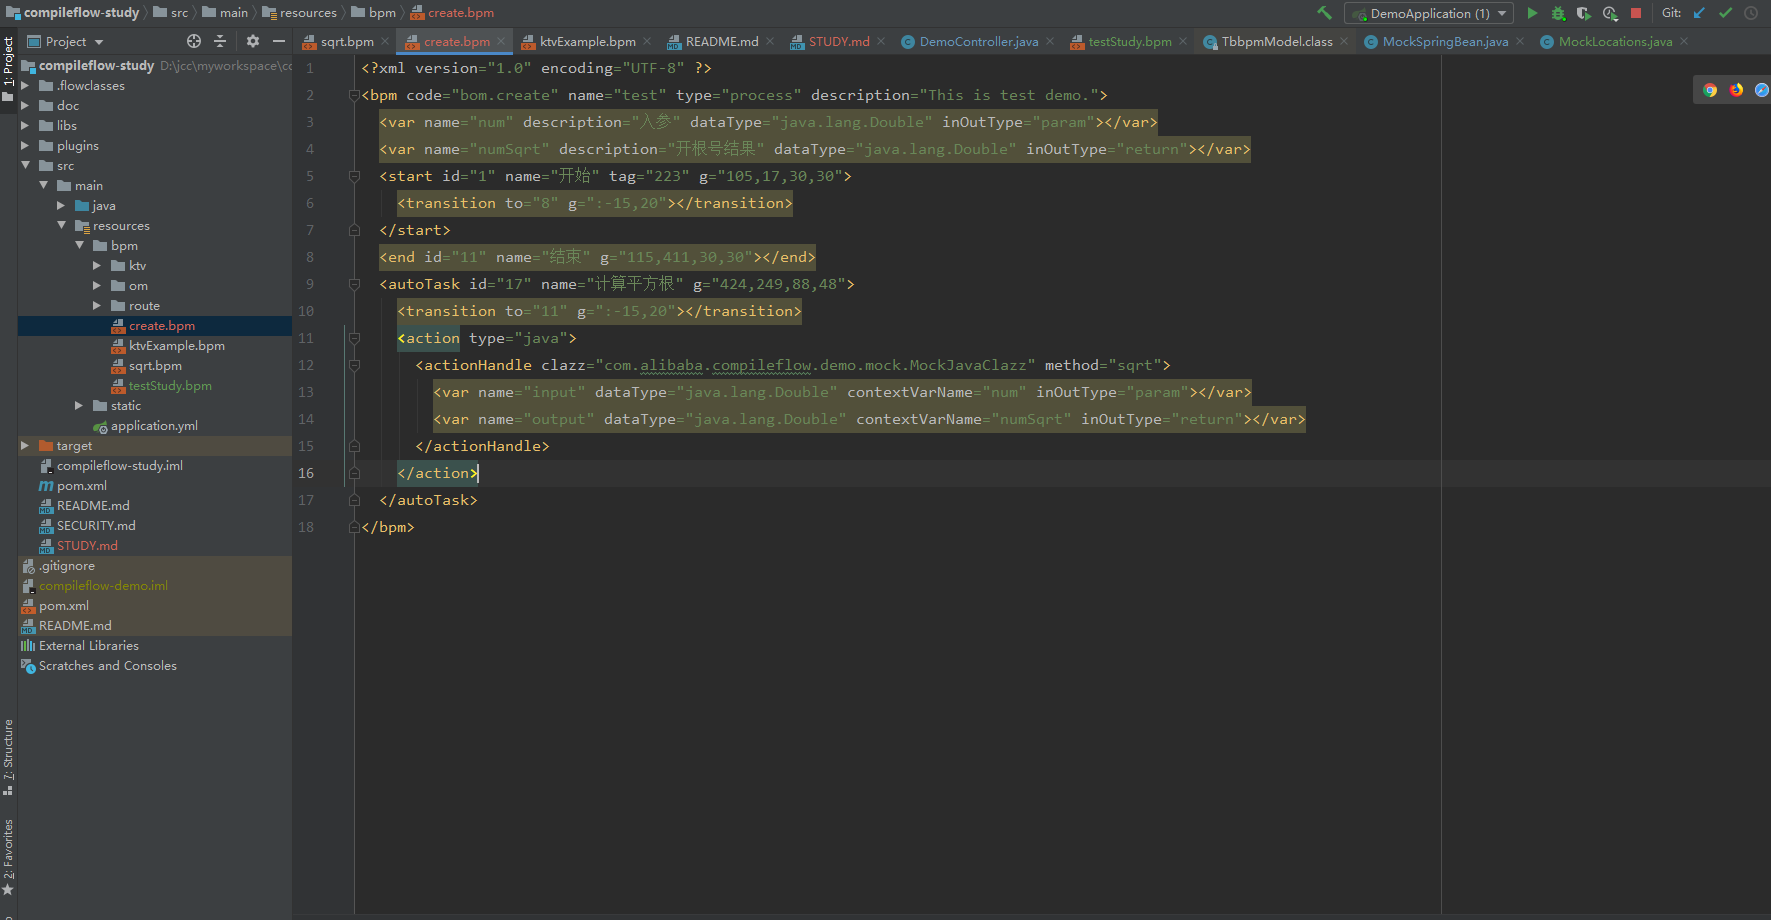Expand the .flowclasses folder
The width and height of the screenshot is (1771, 920).
pos(25,86)
